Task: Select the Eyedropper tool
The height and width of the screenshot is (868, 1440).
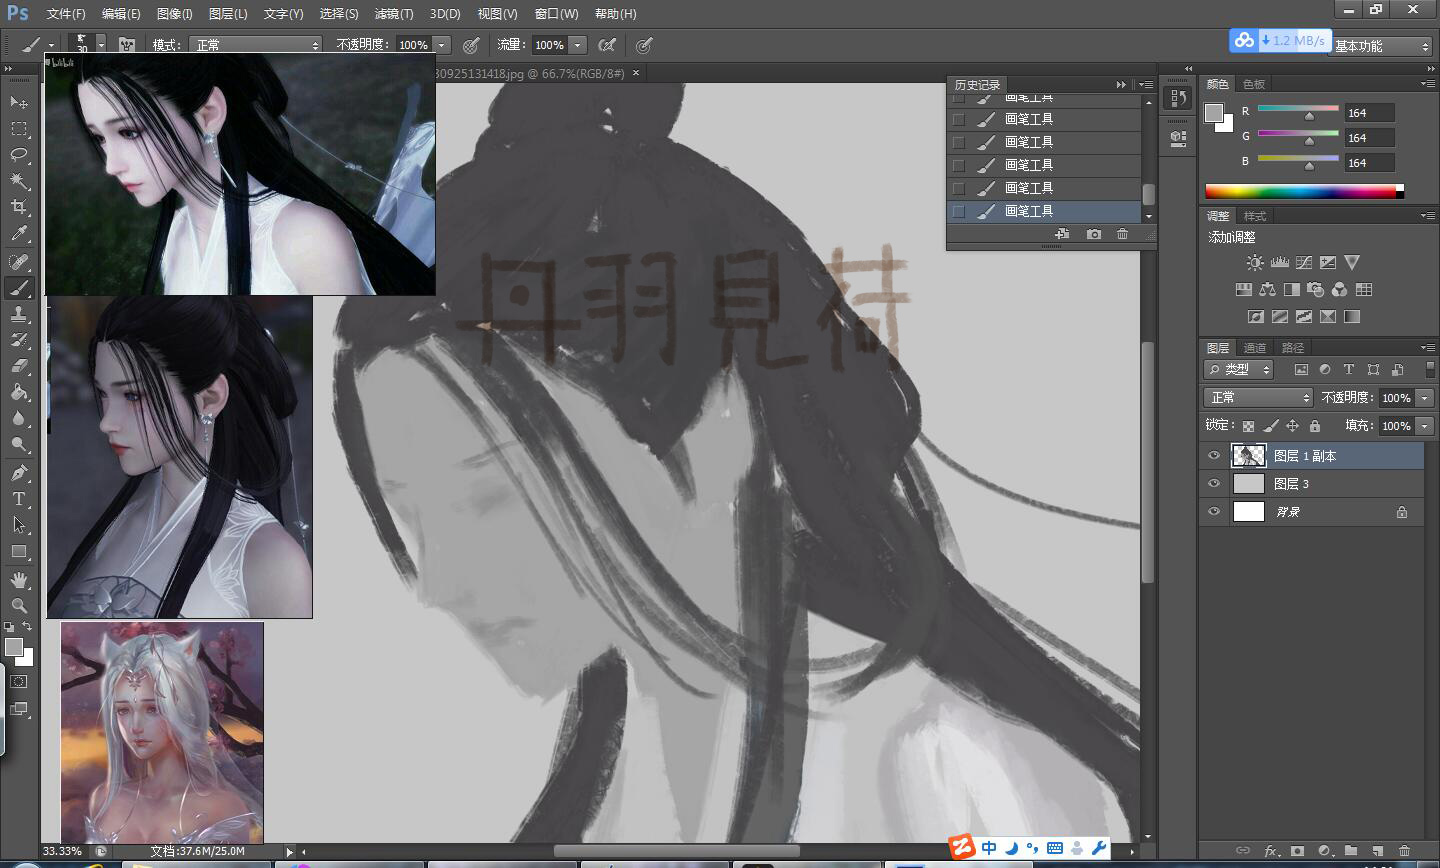Action: [19, 233]
